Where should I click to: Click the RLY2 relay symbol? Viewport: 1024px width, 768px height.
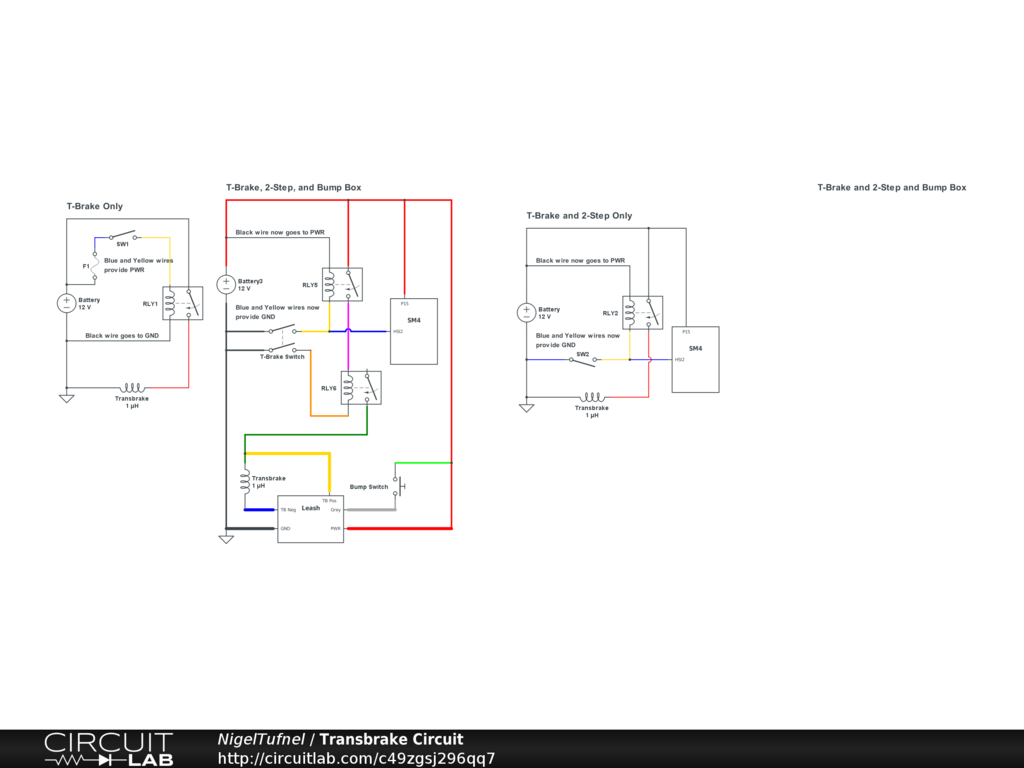[x=642, y=313]
